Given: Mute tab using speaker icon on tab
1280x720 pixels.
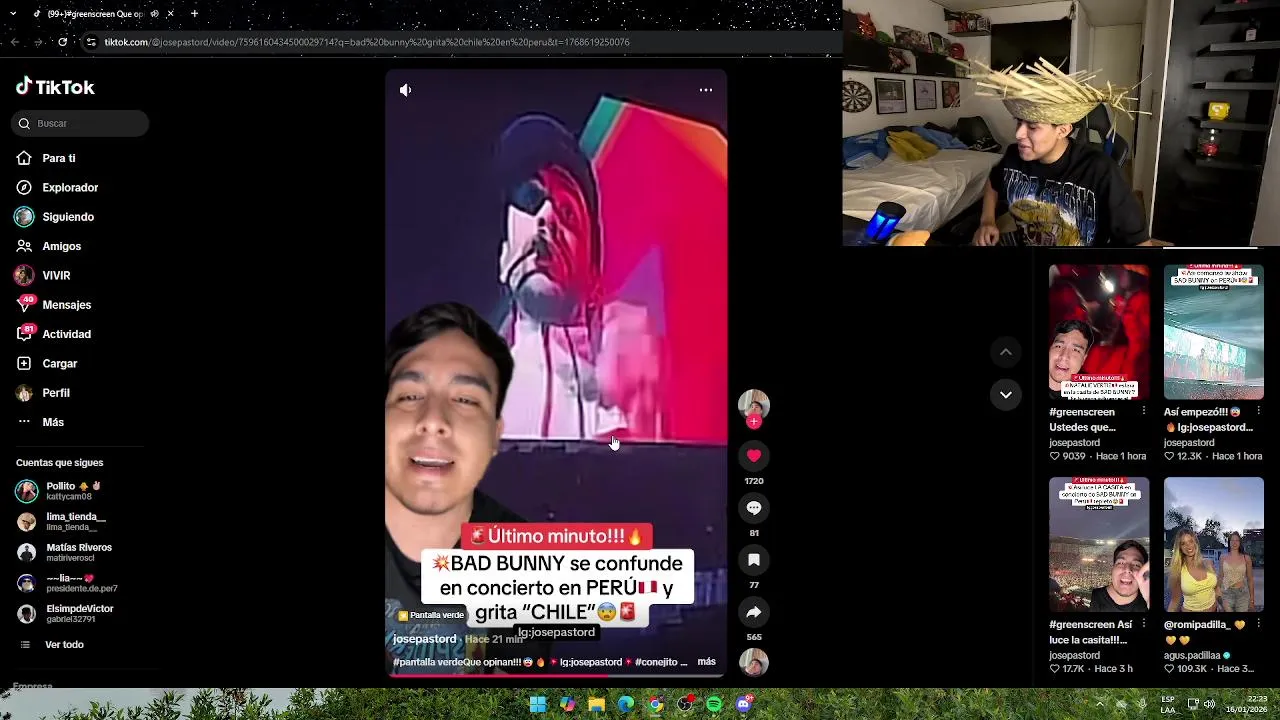Looking at the screenshot, I should [x=154, y=14].
